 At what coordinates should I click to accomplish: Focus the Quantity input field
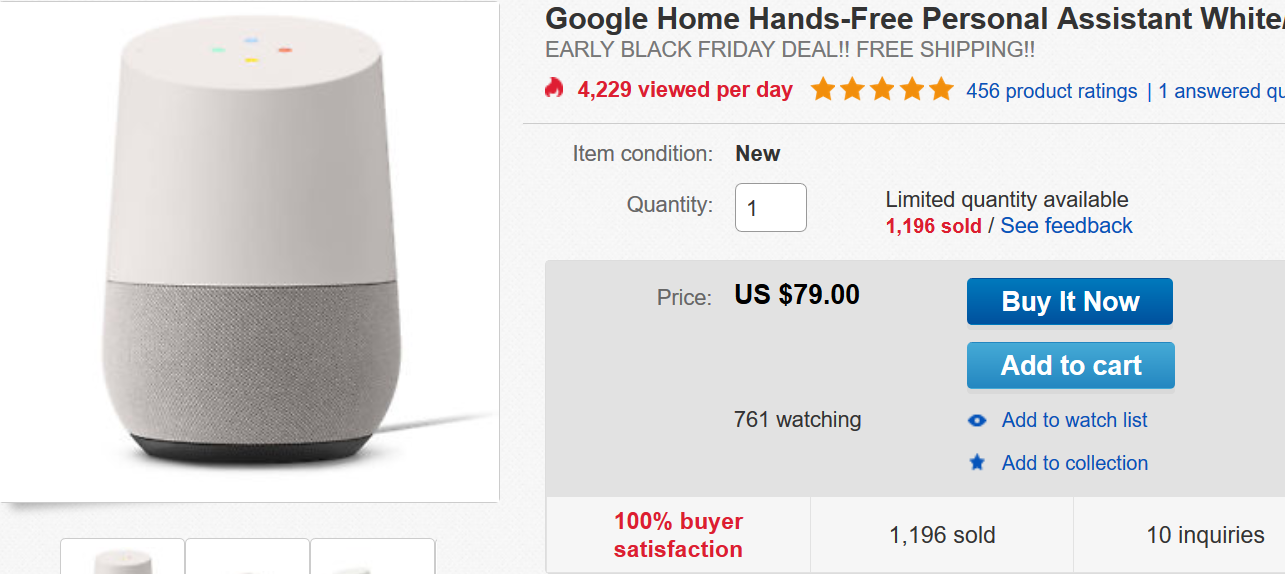pyautogui.click(x=770, y=208)
